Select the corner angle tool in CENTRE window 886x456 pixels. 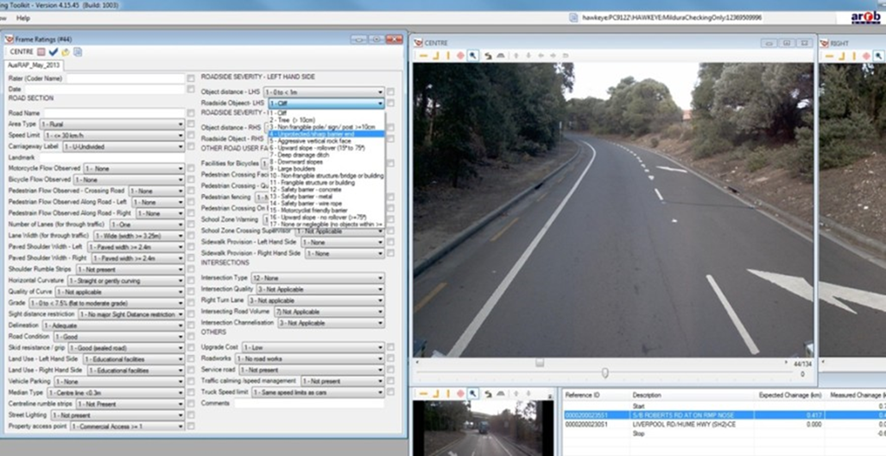point(436,55)
